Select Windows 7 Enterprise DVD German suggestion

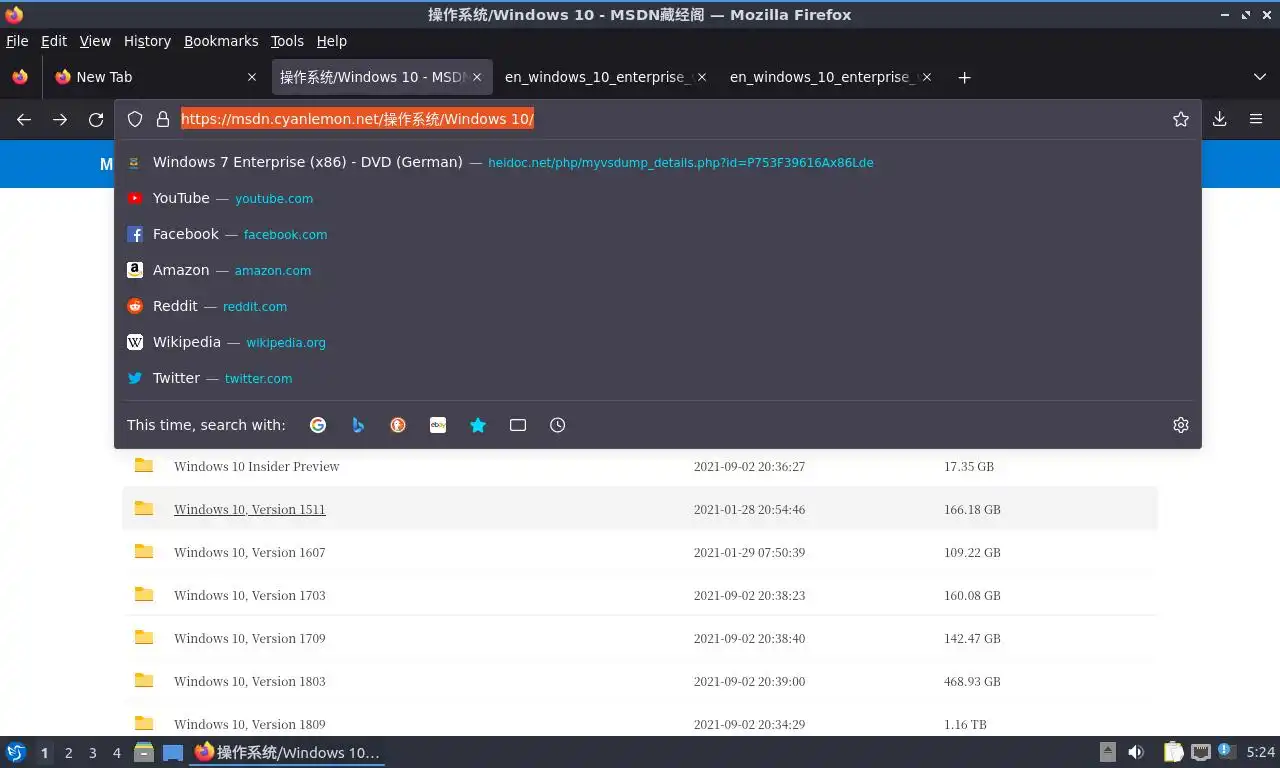tap(658, 162)
